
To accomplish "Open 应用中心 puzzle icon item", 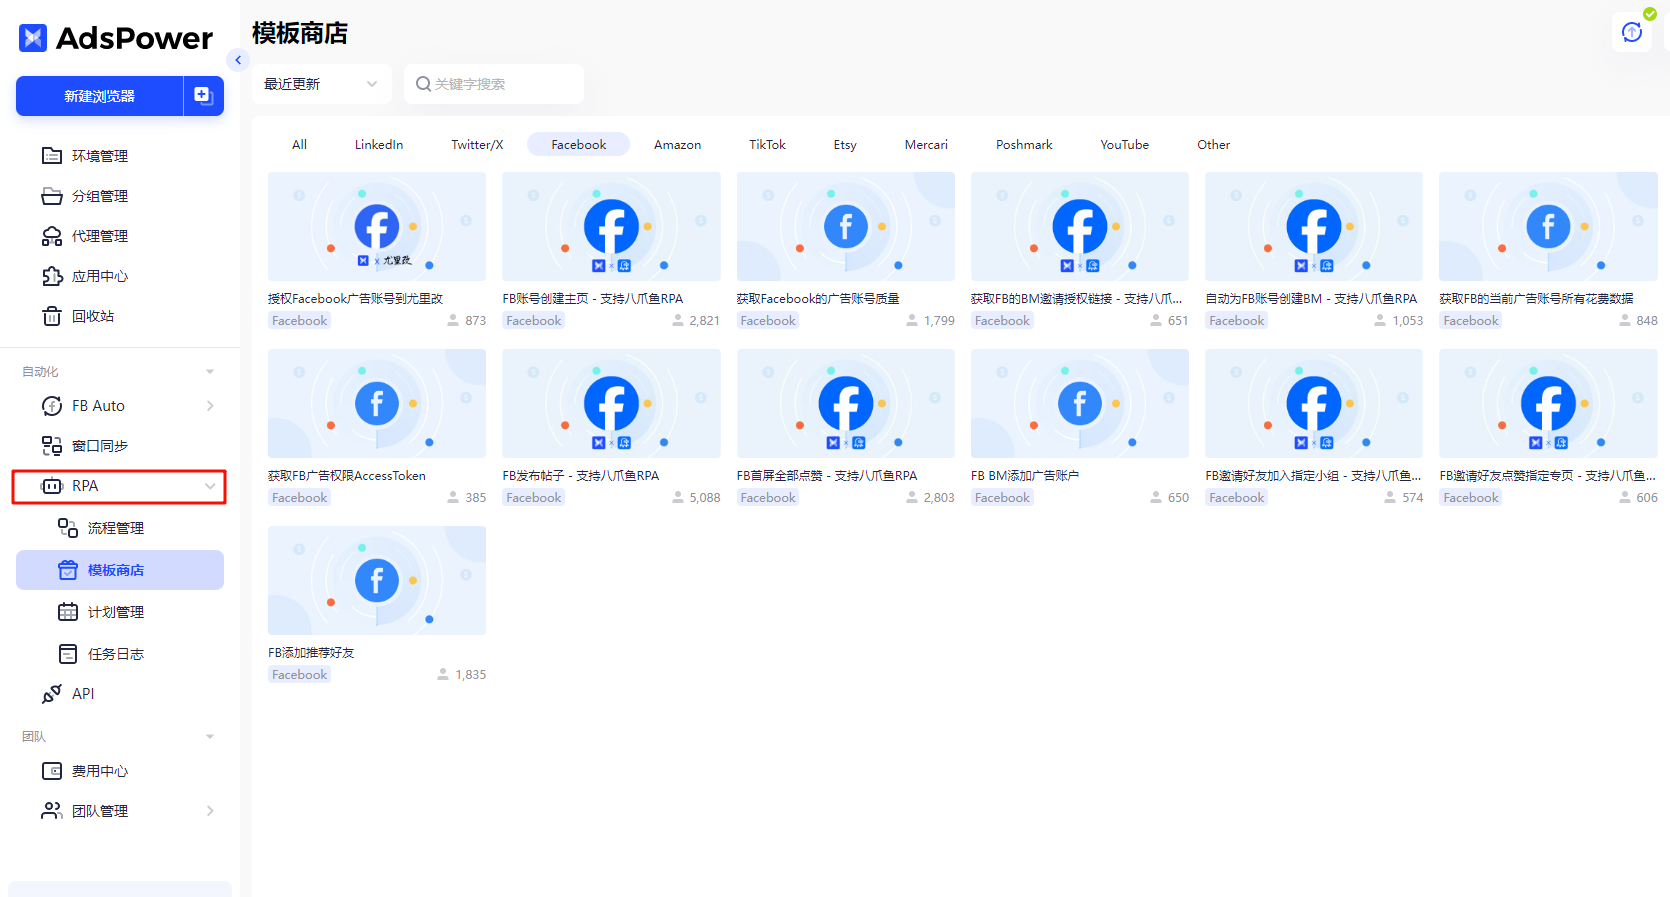I will click(x=120, y=276).
